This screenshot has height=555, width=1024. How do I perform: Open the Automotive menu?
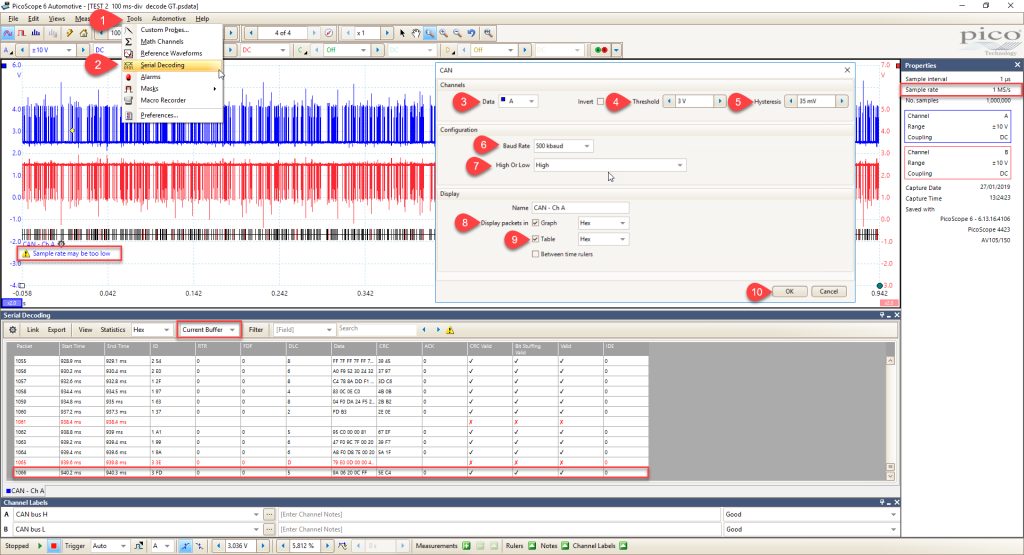168,18
